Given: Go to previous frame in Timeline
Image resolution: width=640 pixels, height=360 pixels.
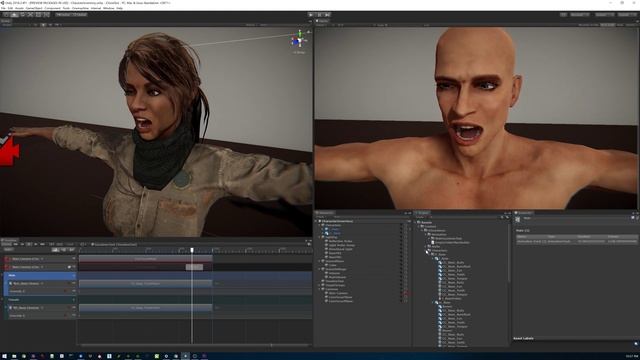Looking at the screenshot, I should coord(22,244).
